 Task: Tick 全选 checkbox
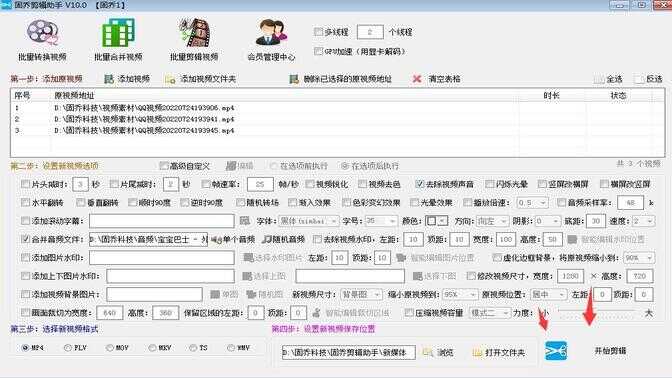(599, 79)
